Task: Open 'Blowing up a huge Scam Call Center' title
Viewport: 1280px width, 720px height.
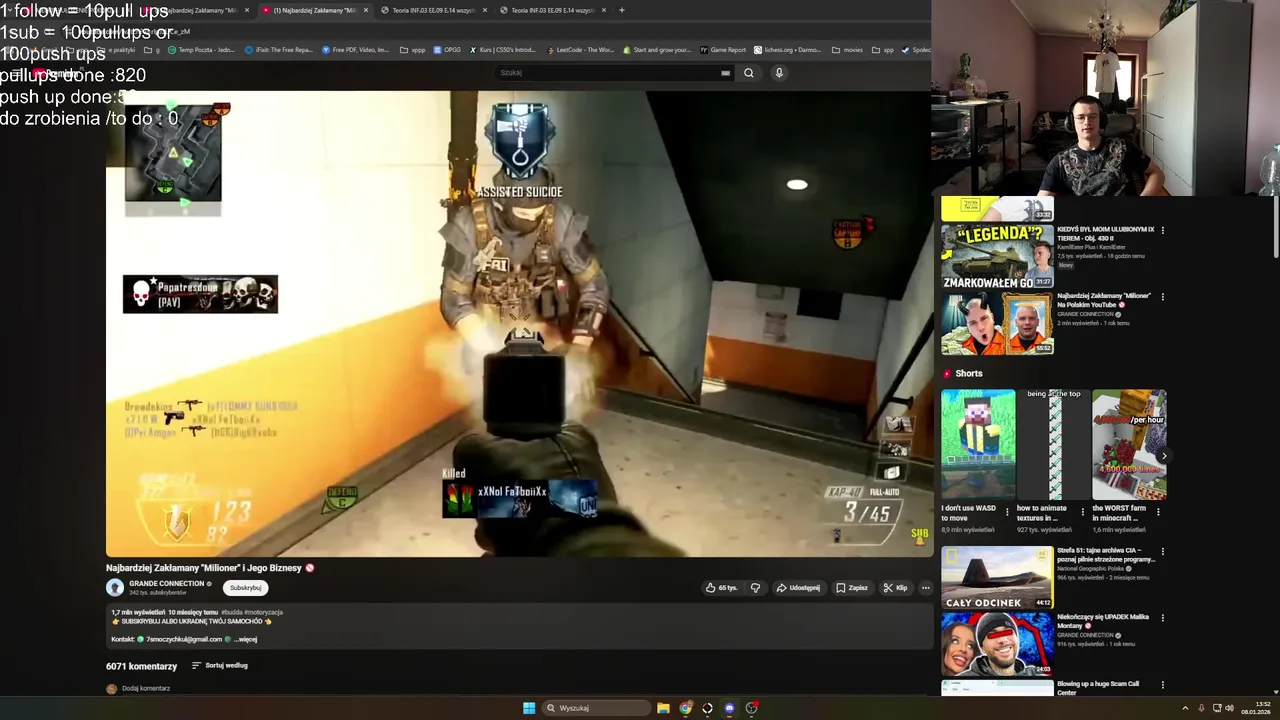Action: [1098, 688]
